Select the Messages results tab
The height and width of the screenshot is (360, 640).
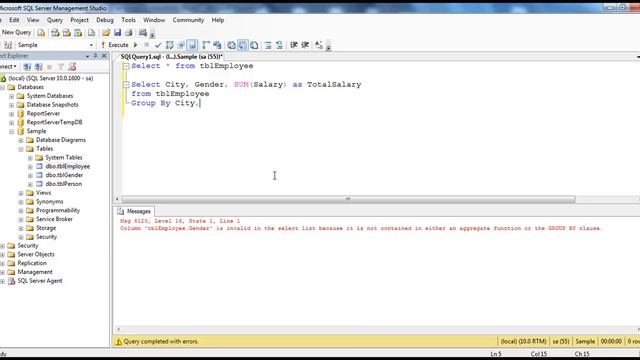tap(134, 211)
